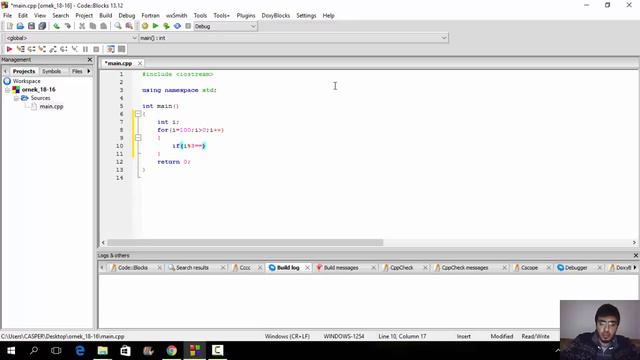
Task: Build and run the project
Action: tap(166, 26)
